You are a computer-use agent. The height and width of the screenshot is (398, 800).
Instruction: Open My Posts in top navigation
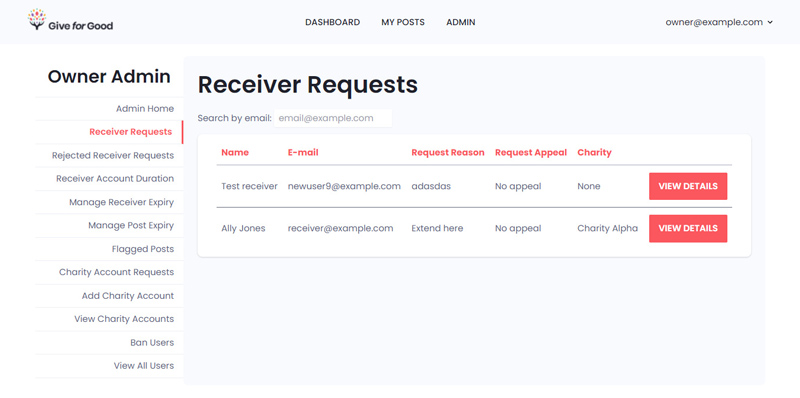point(403,22)
